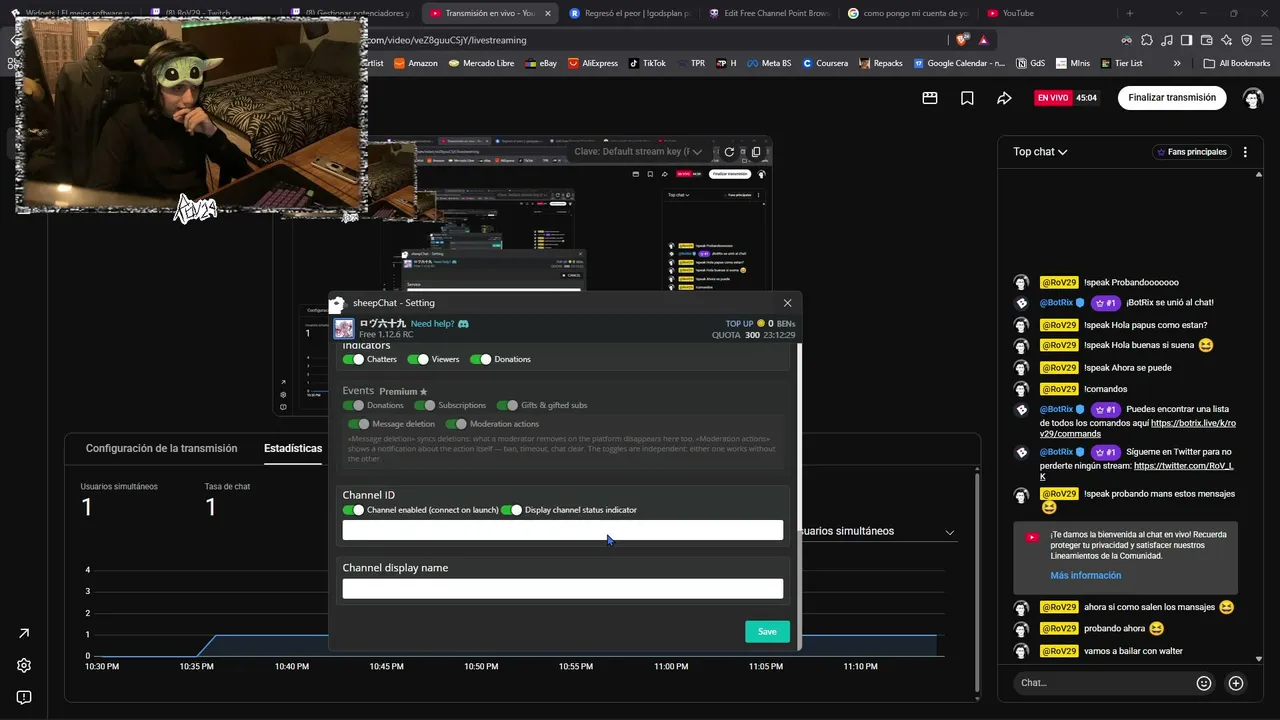Screen dimensions: 1280x720
Task: Click the mask extension icon in toolbar
Action: (1126, 40)
